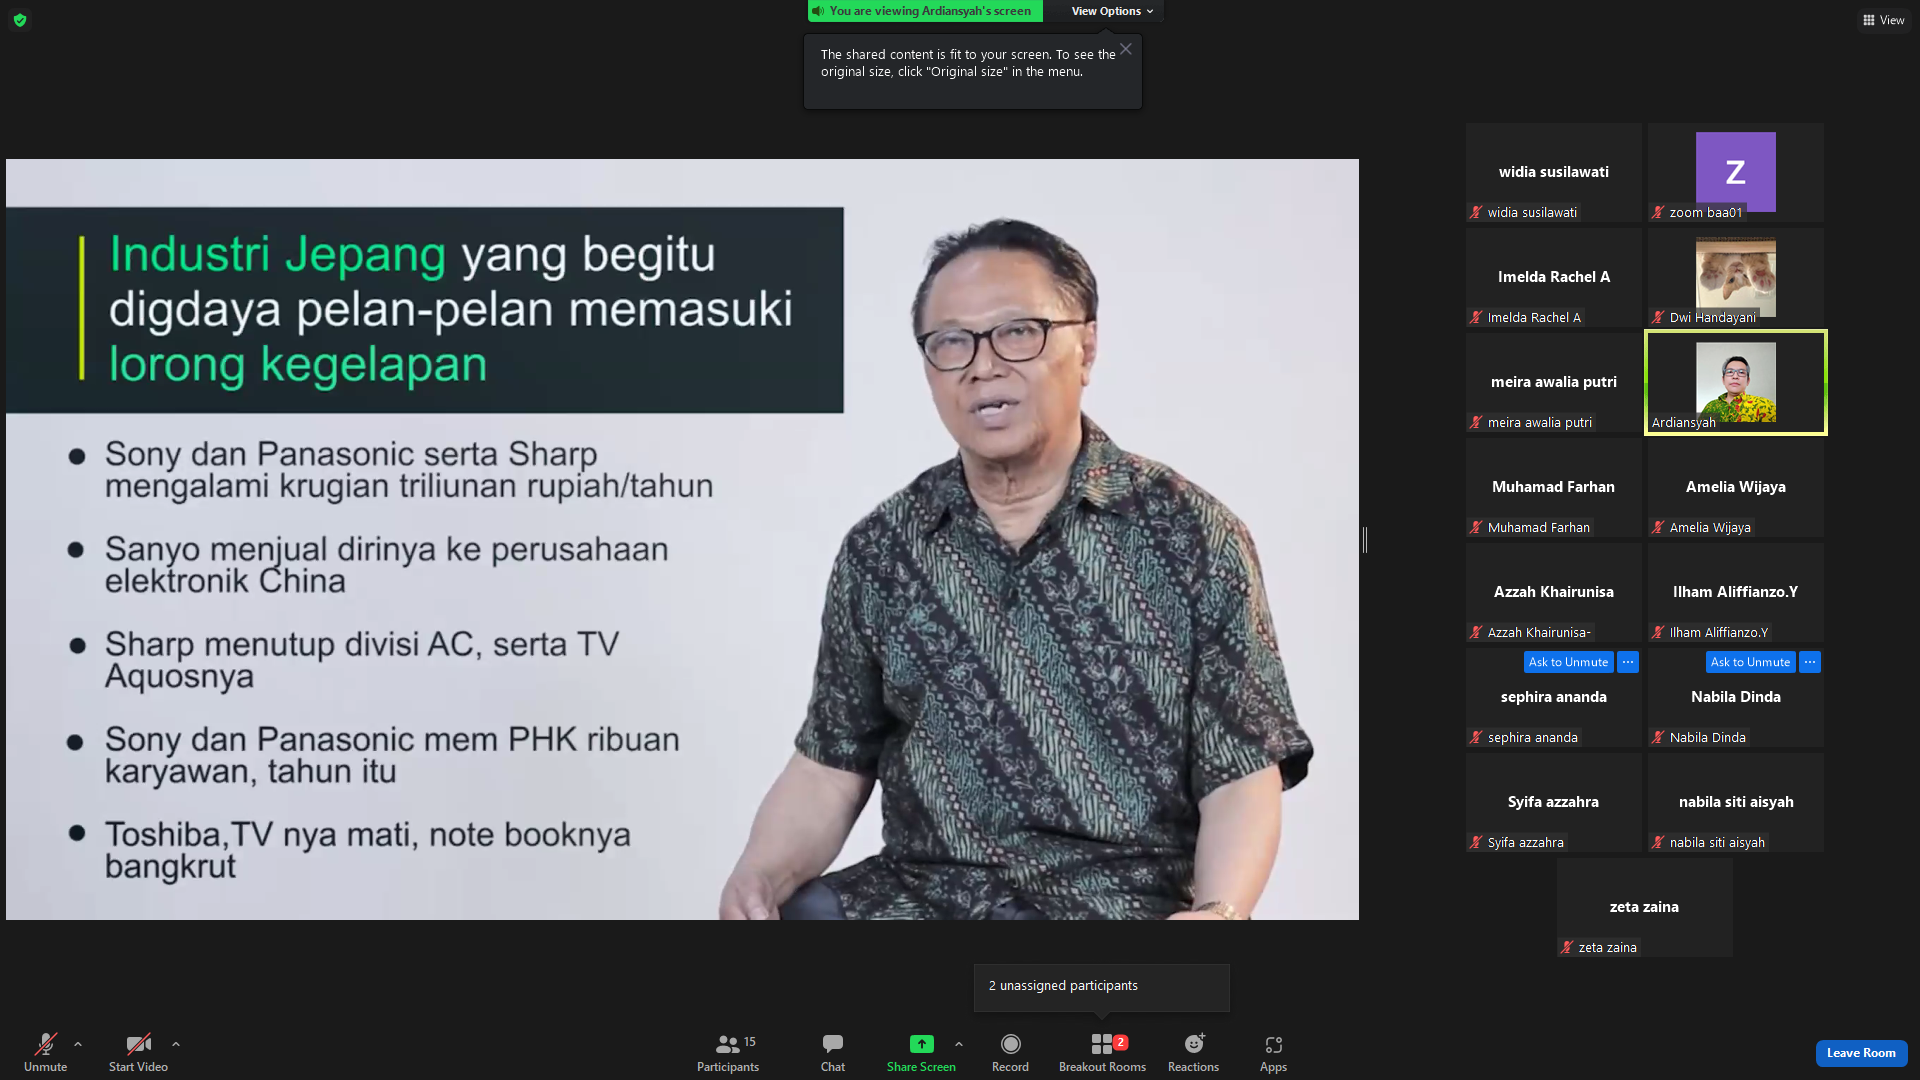Click the shared slide title "Industri Jepang"
The width and height of the screenshot is (1920, 1080).
277,254
